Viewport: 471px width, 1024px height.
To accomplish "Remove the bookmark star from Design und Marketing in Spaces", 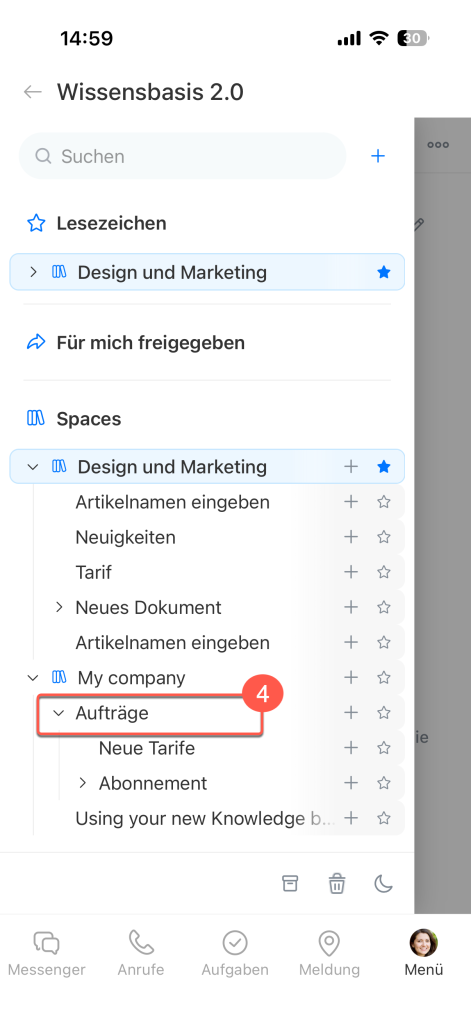I will [x=384, y=466].
